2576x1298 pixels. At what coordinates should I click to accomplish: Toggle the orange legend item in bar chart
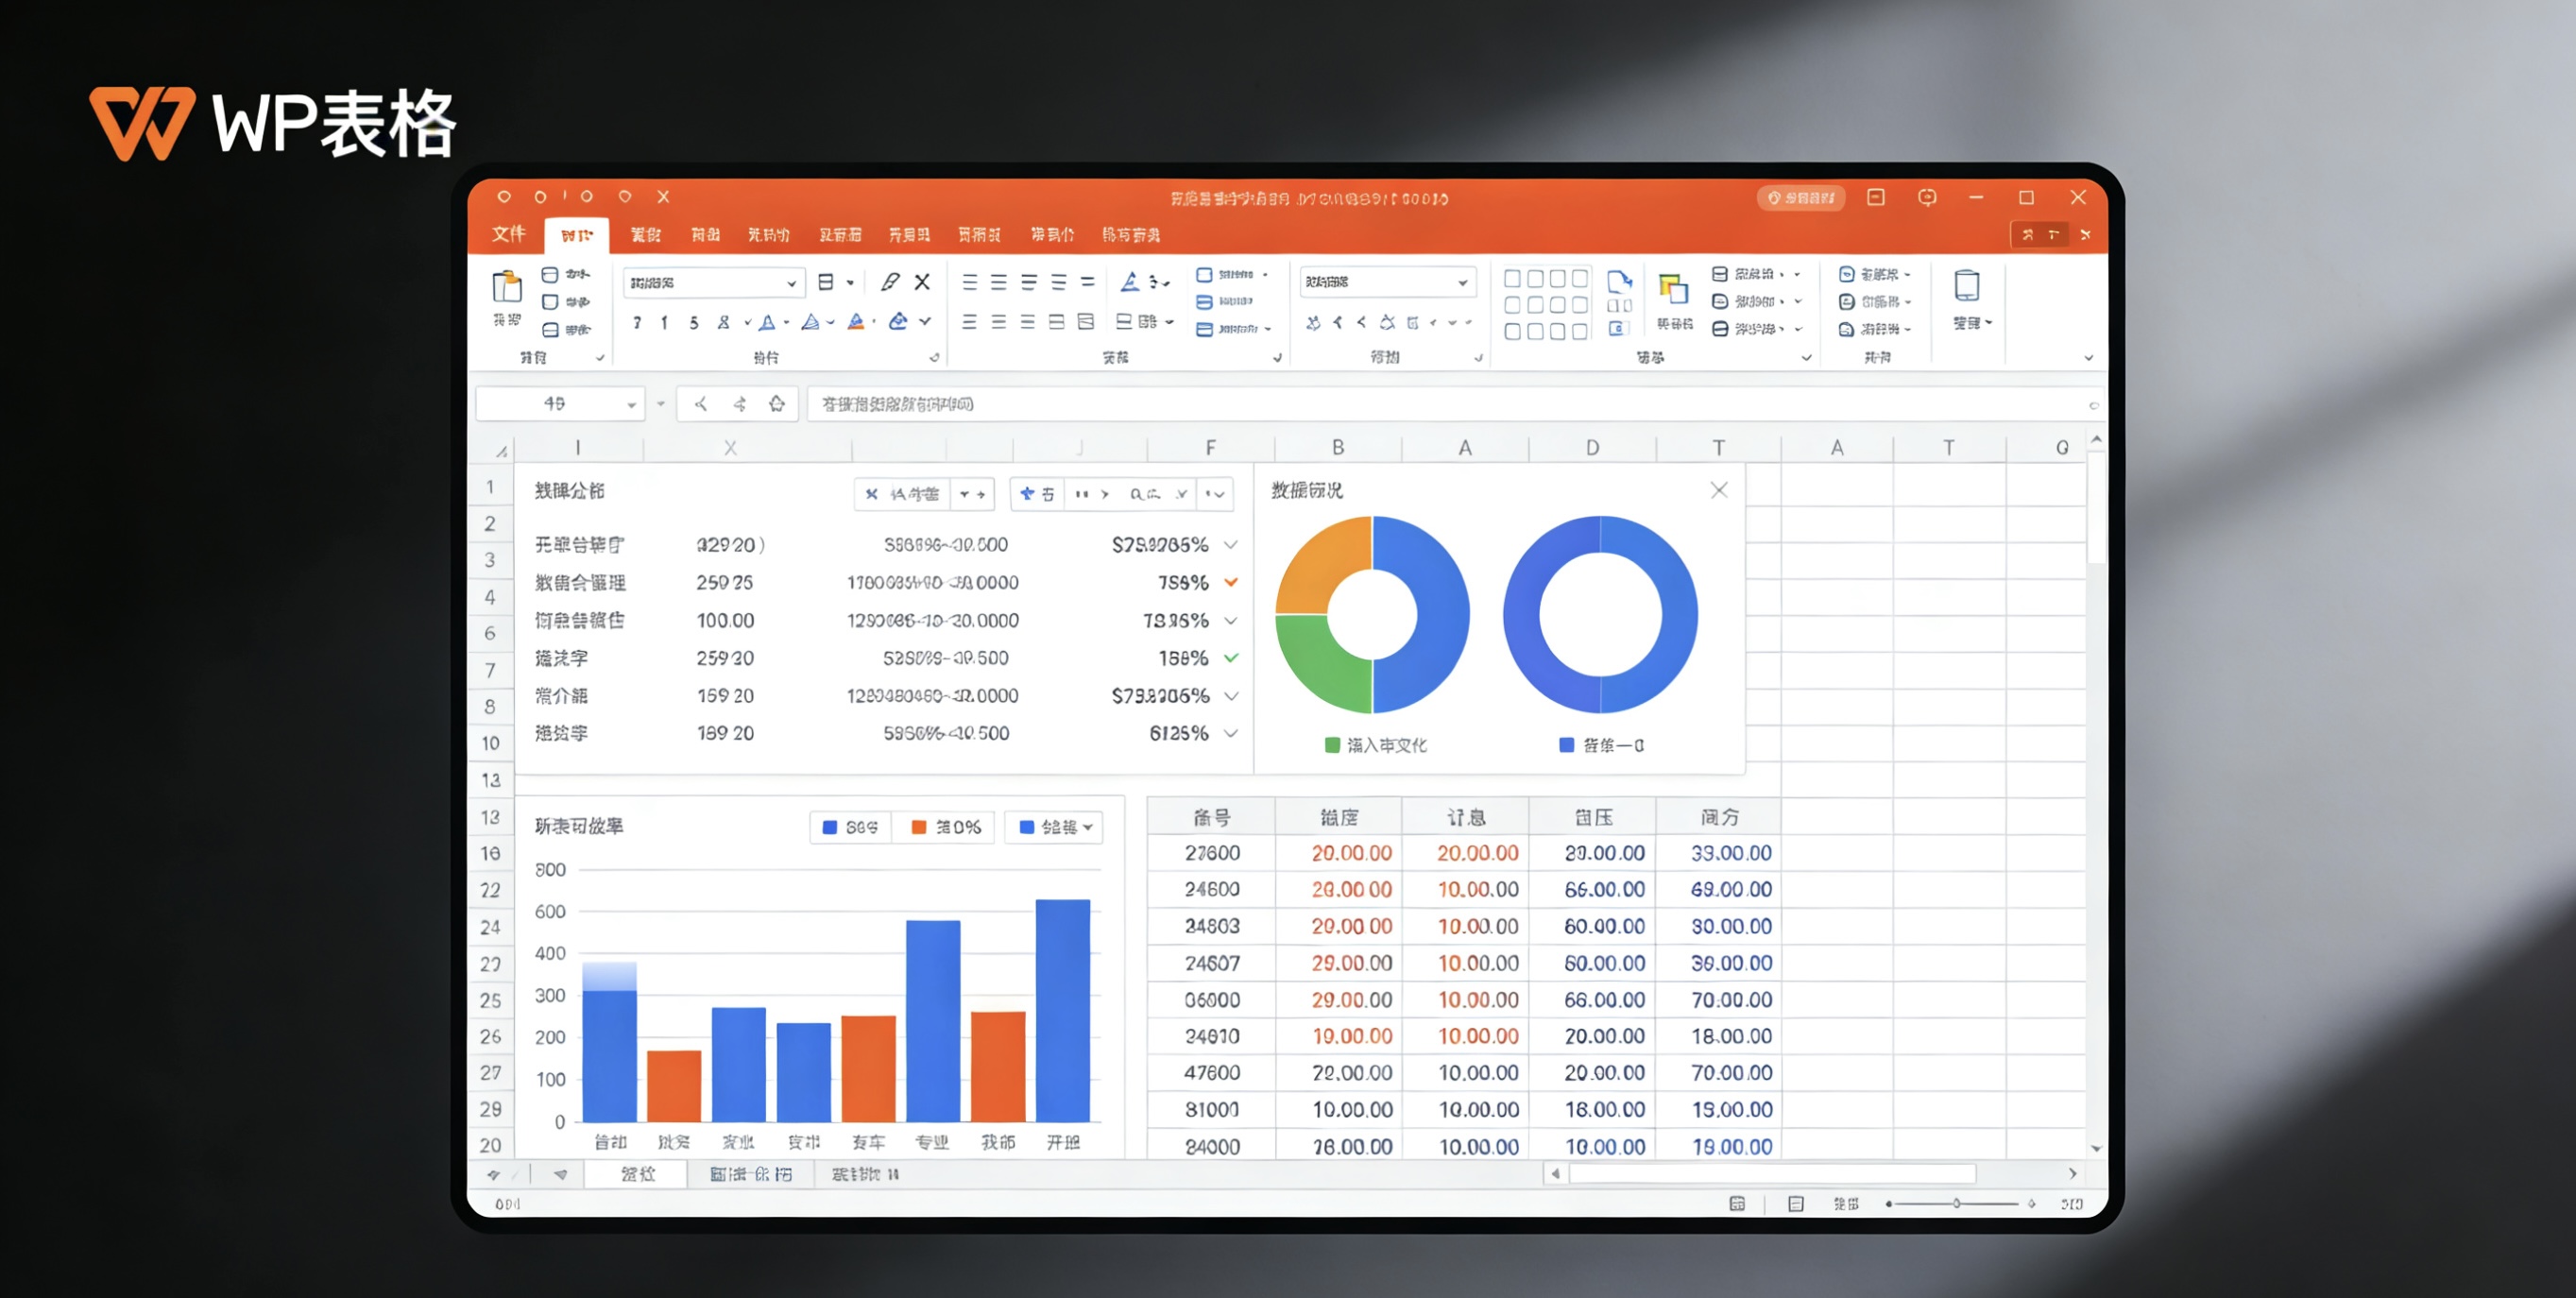click(945, 827)
